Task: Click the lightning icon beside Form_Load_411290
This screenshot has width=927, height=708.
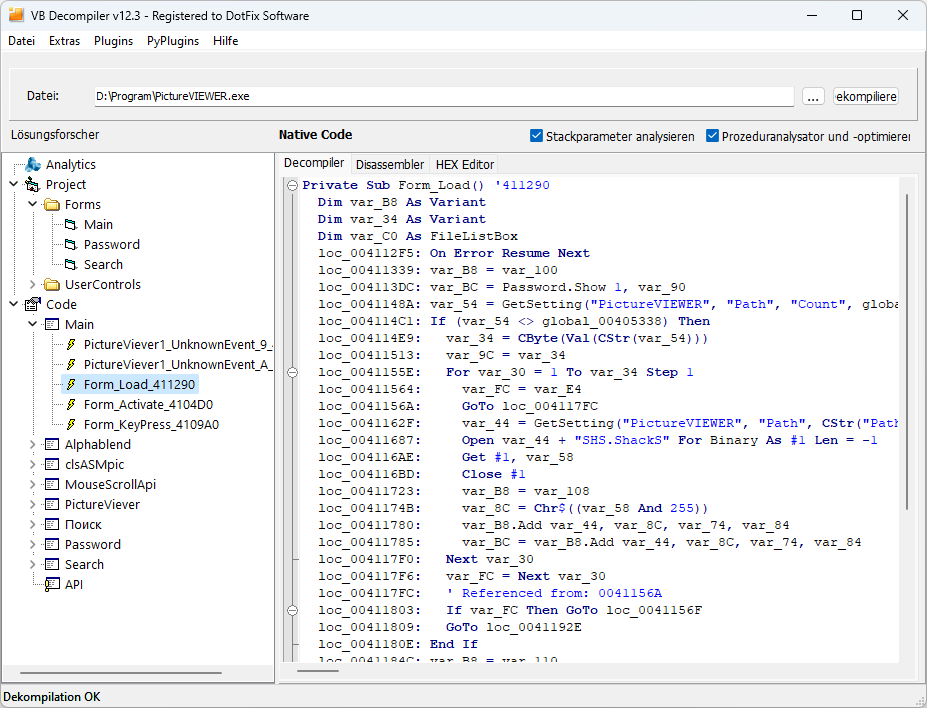Action: pyautogui.click(x=71, y=385)
